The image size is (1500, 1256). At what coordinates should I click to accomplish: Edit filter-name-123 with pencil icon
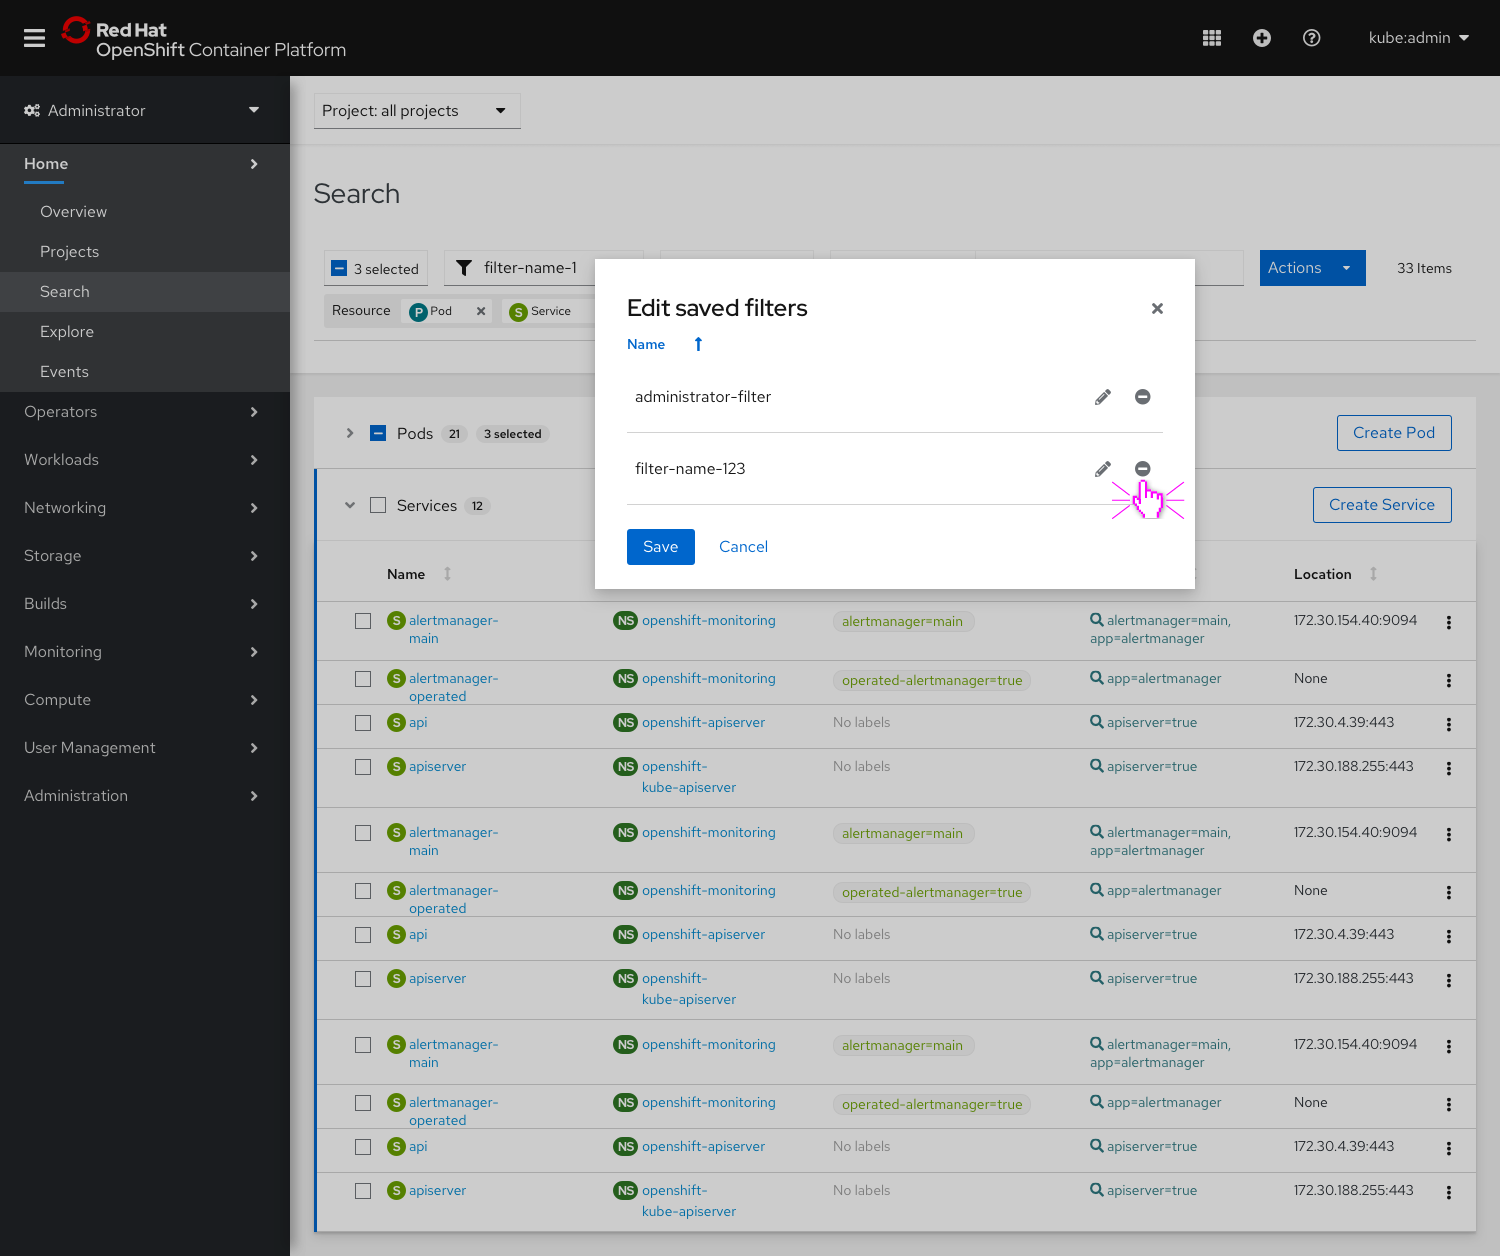pos(1103,469)
